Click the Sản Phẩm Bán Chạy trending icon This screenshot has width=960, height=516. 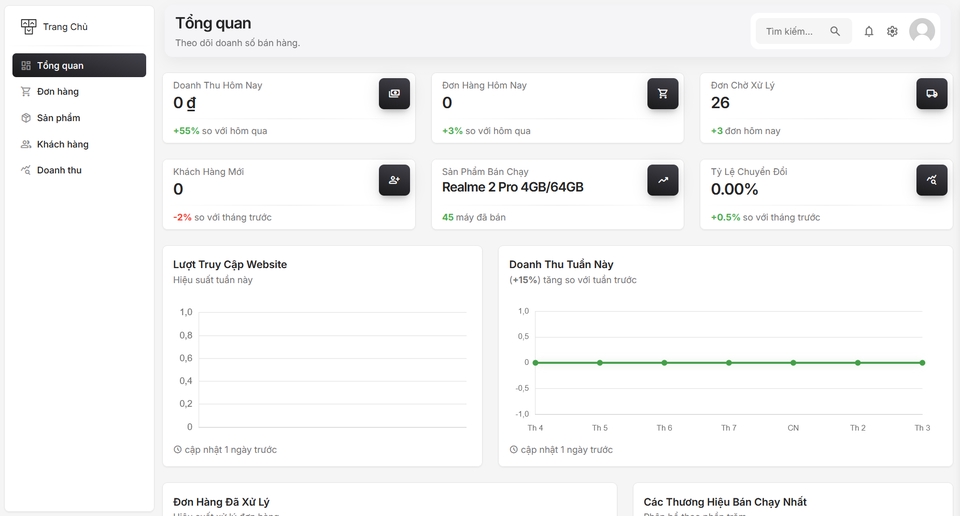pyautogui.click(x=663, y=180)
